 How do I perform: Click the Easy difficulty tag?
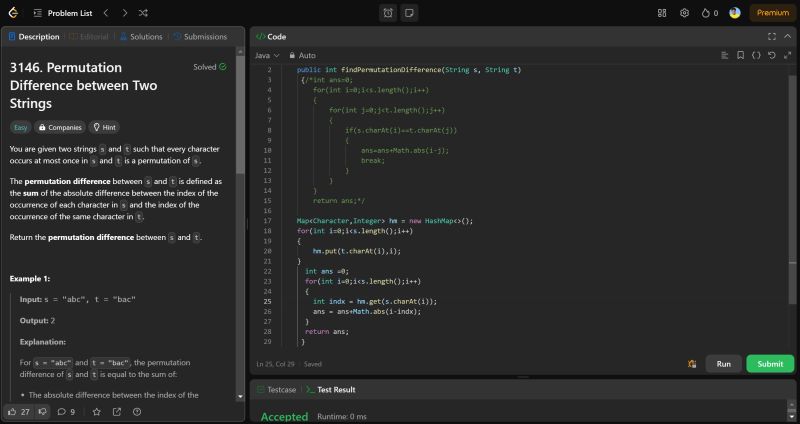click(20, 128)
